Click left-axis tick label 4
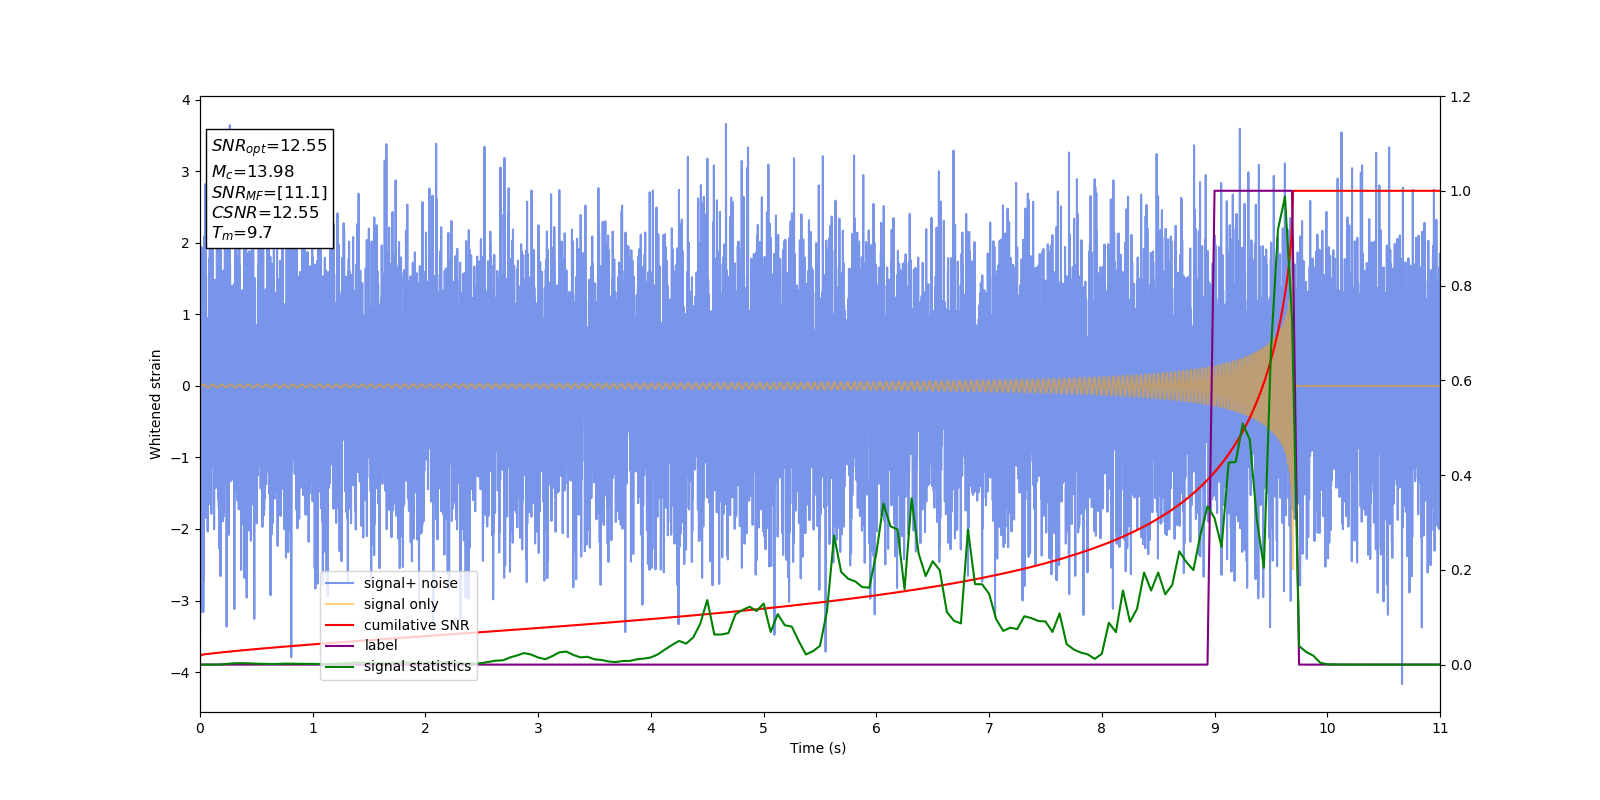This screenshot has height=800, width=1600. coord(186,100)
